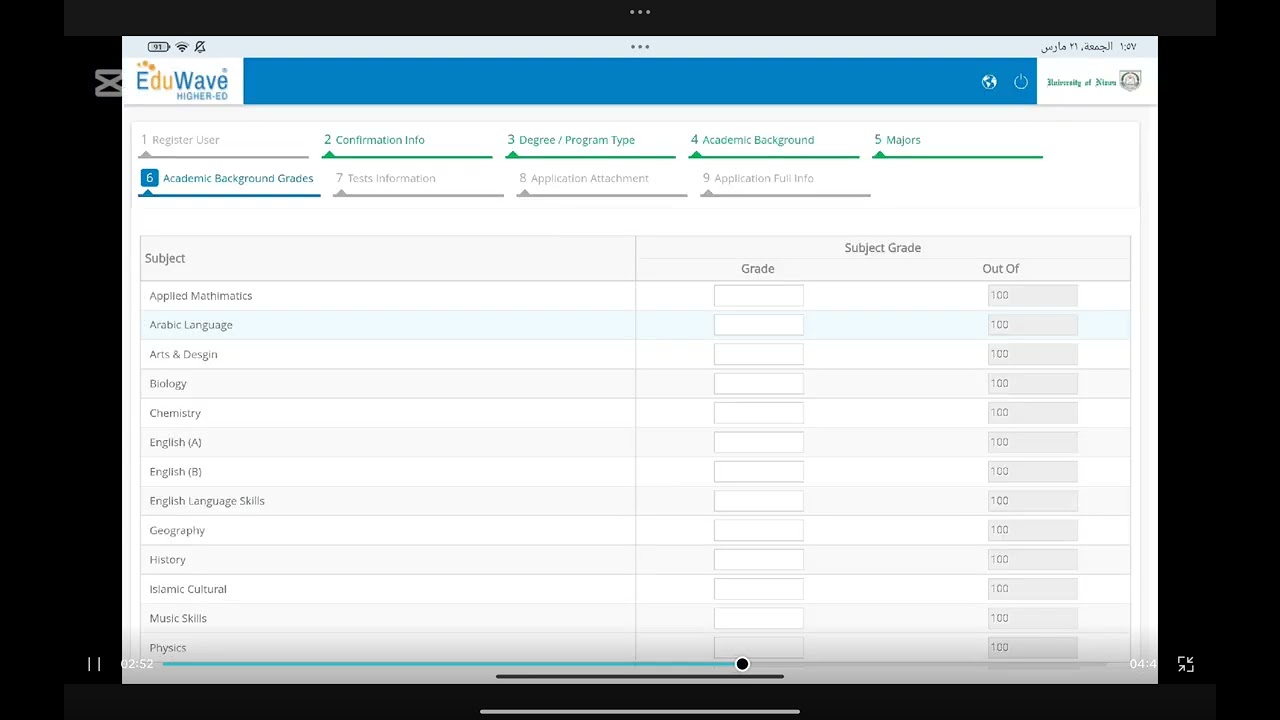Click the Chemistry grade field
This screenshot has width=1280, height=720.
759,412
